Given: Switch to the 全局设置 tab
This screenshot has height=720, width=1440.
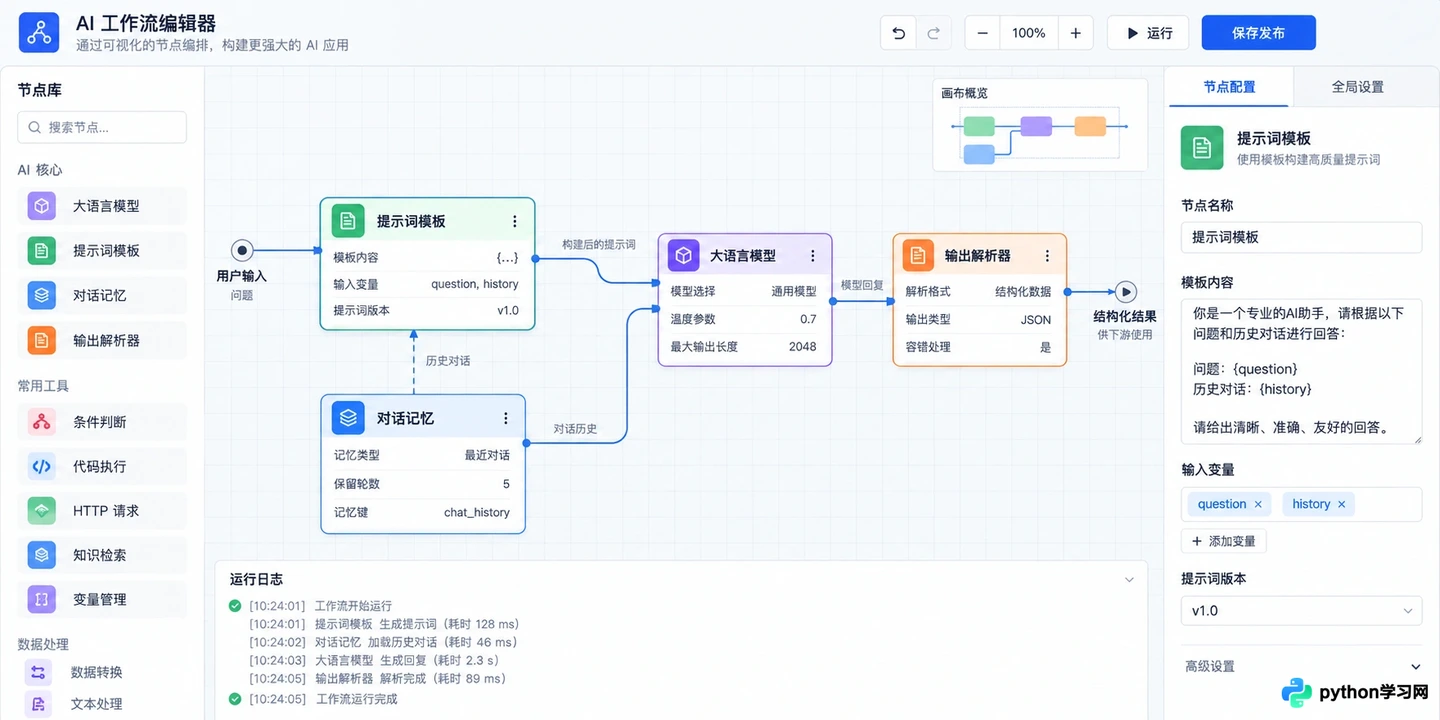Looking at the screenshot, I should tap(1358, 87).
